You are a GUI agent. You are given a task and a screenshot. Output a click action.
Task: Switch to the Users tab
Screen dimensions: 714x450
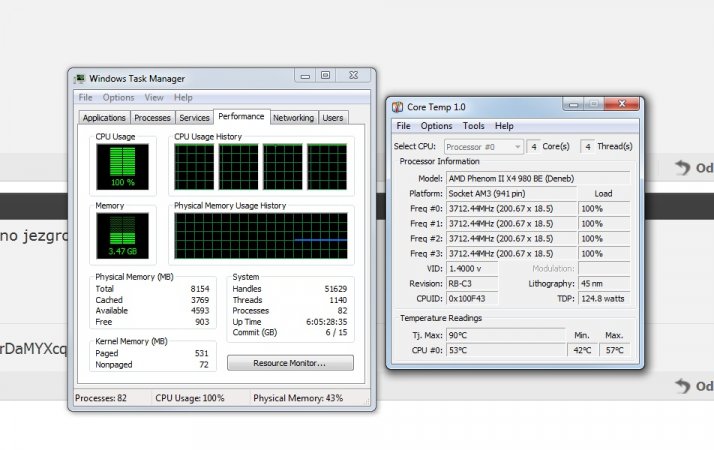tap(333, 118)
